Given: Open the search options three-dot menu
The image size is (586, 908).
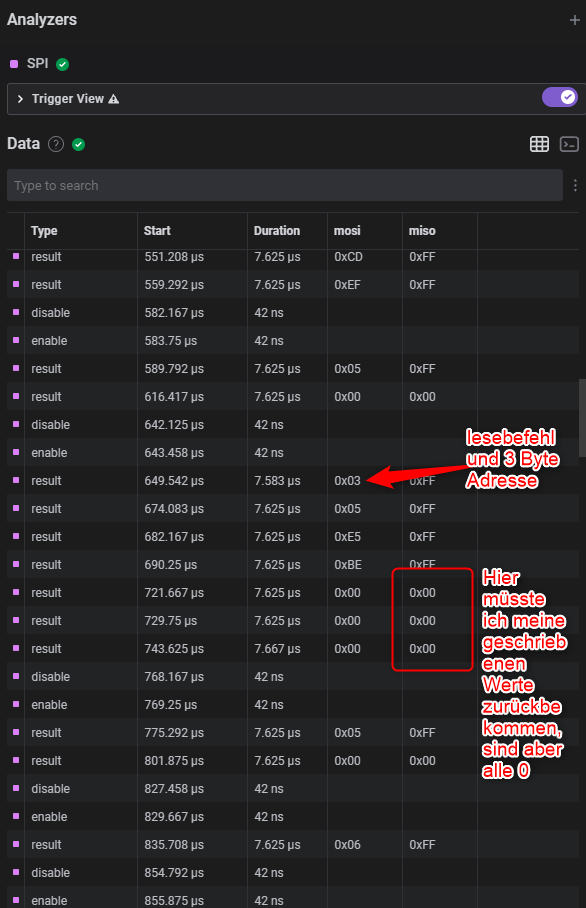Looking at the screenshot, I should (x=575, y=185).
